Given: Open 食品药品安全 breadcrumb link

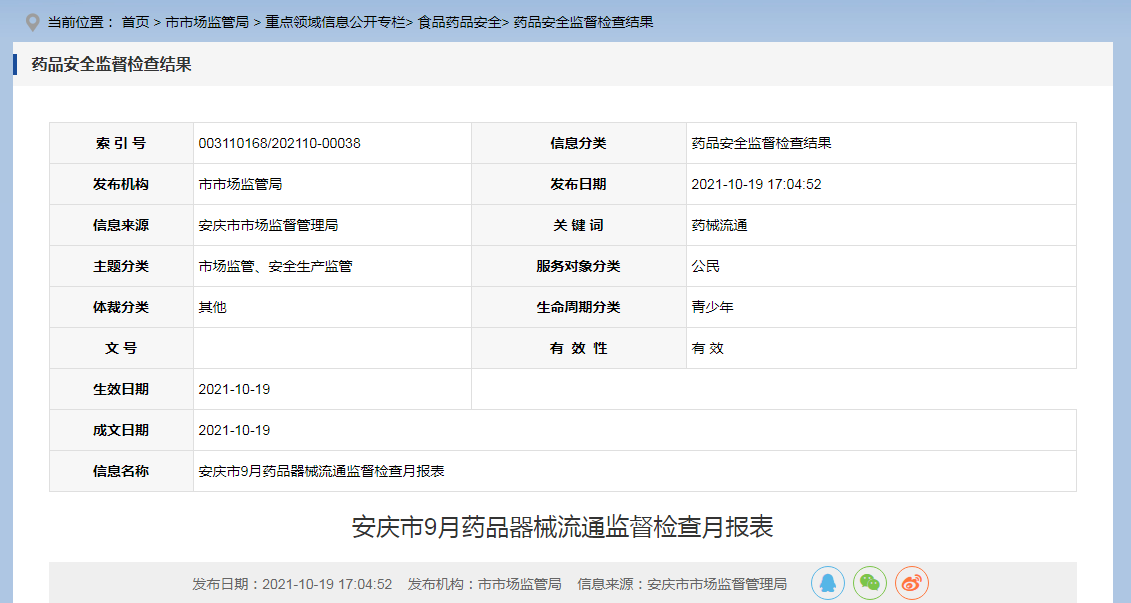Looking at the screenshot, I should click(x=459, y=22).
